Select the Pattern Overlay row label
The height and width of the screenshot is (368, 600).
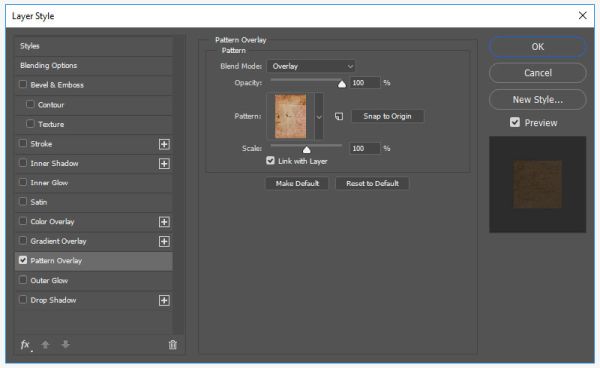[56, 261]
